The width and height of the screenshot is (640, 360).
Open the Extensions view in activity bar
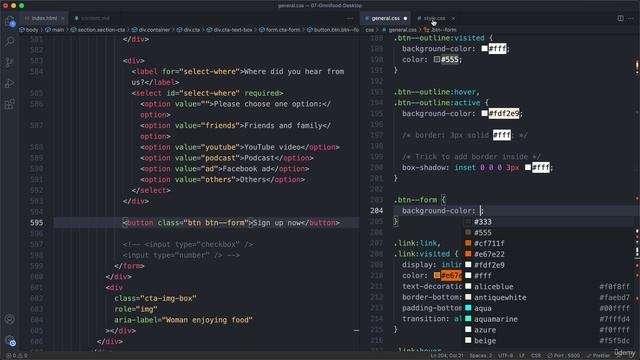coord(10,104)
